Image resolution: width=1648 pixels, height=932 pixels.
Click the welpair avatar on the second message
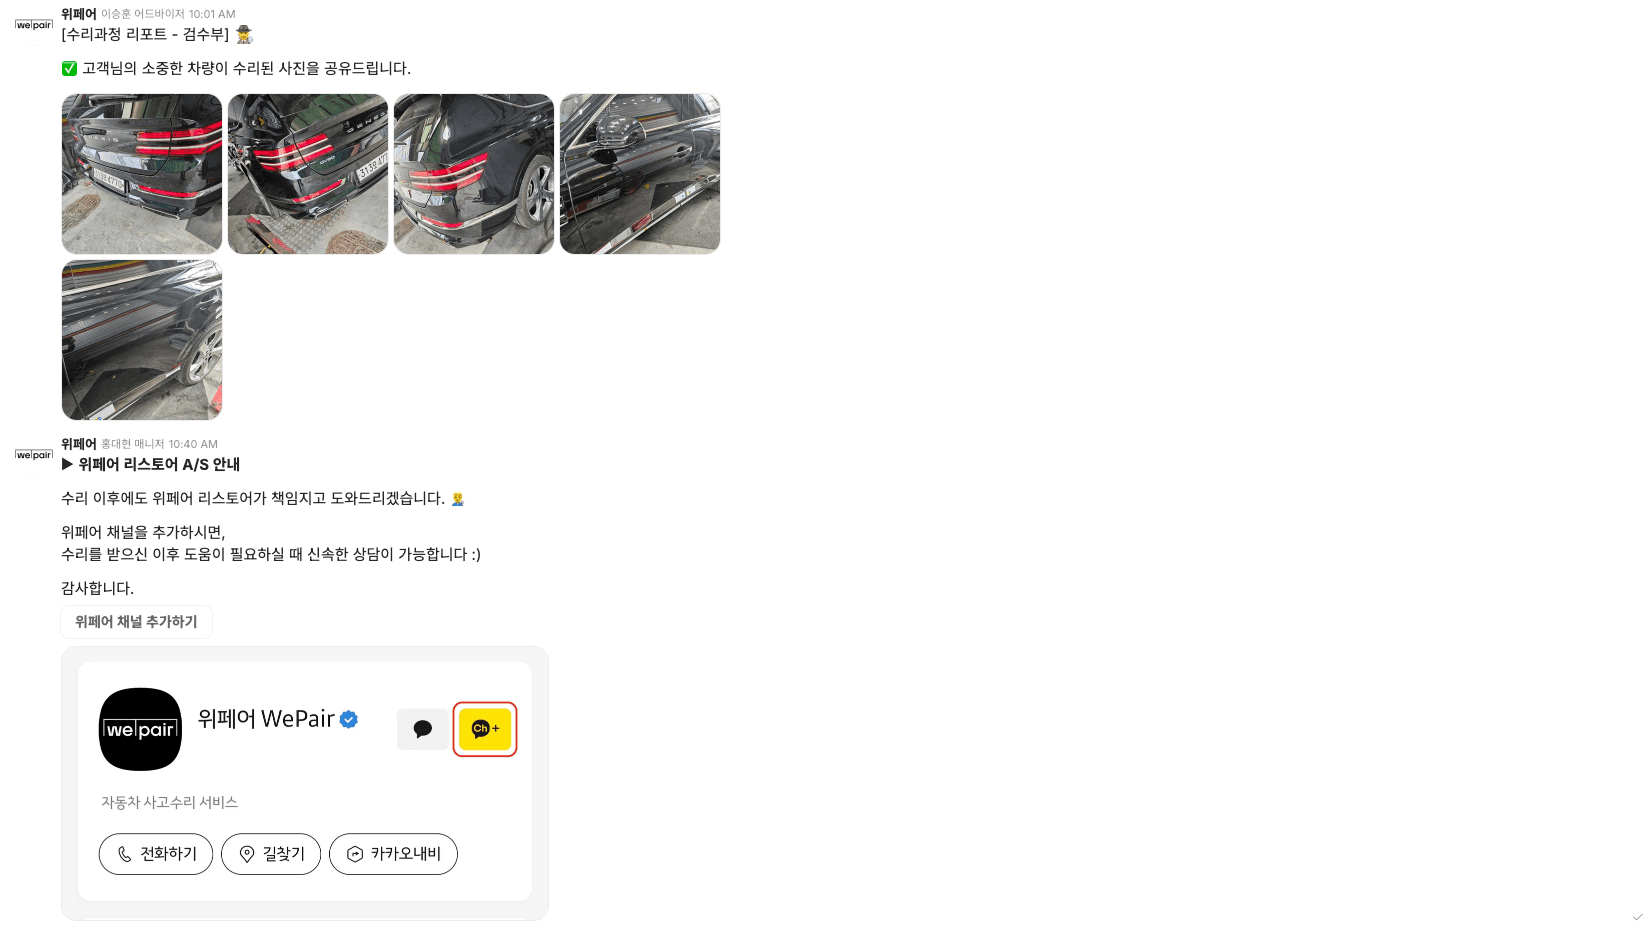[x=34, y=455]
